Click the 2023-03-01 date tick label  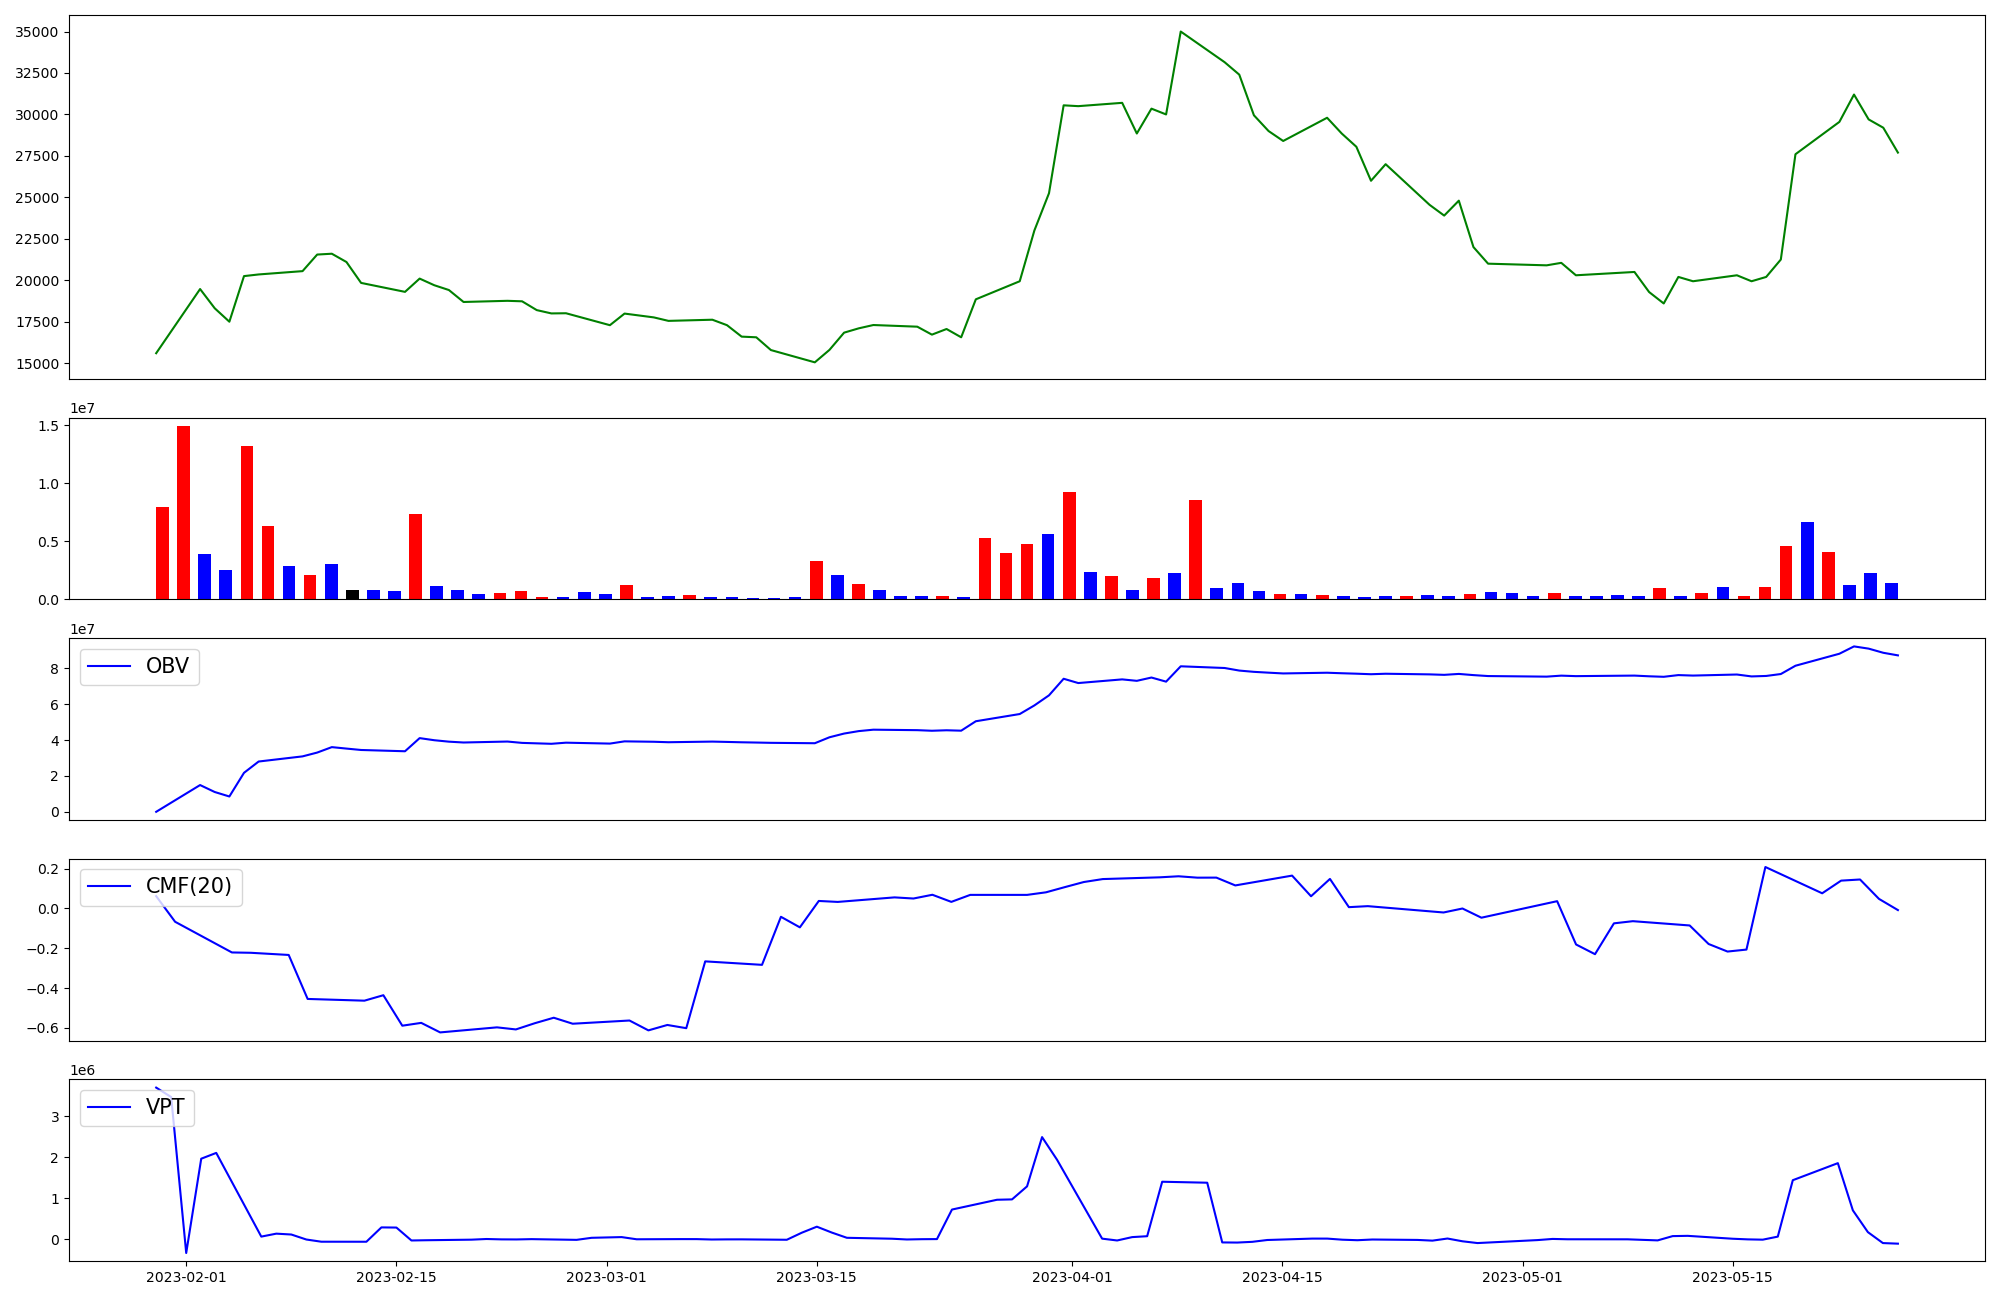pyautogui.click(x=607, y=1277)
